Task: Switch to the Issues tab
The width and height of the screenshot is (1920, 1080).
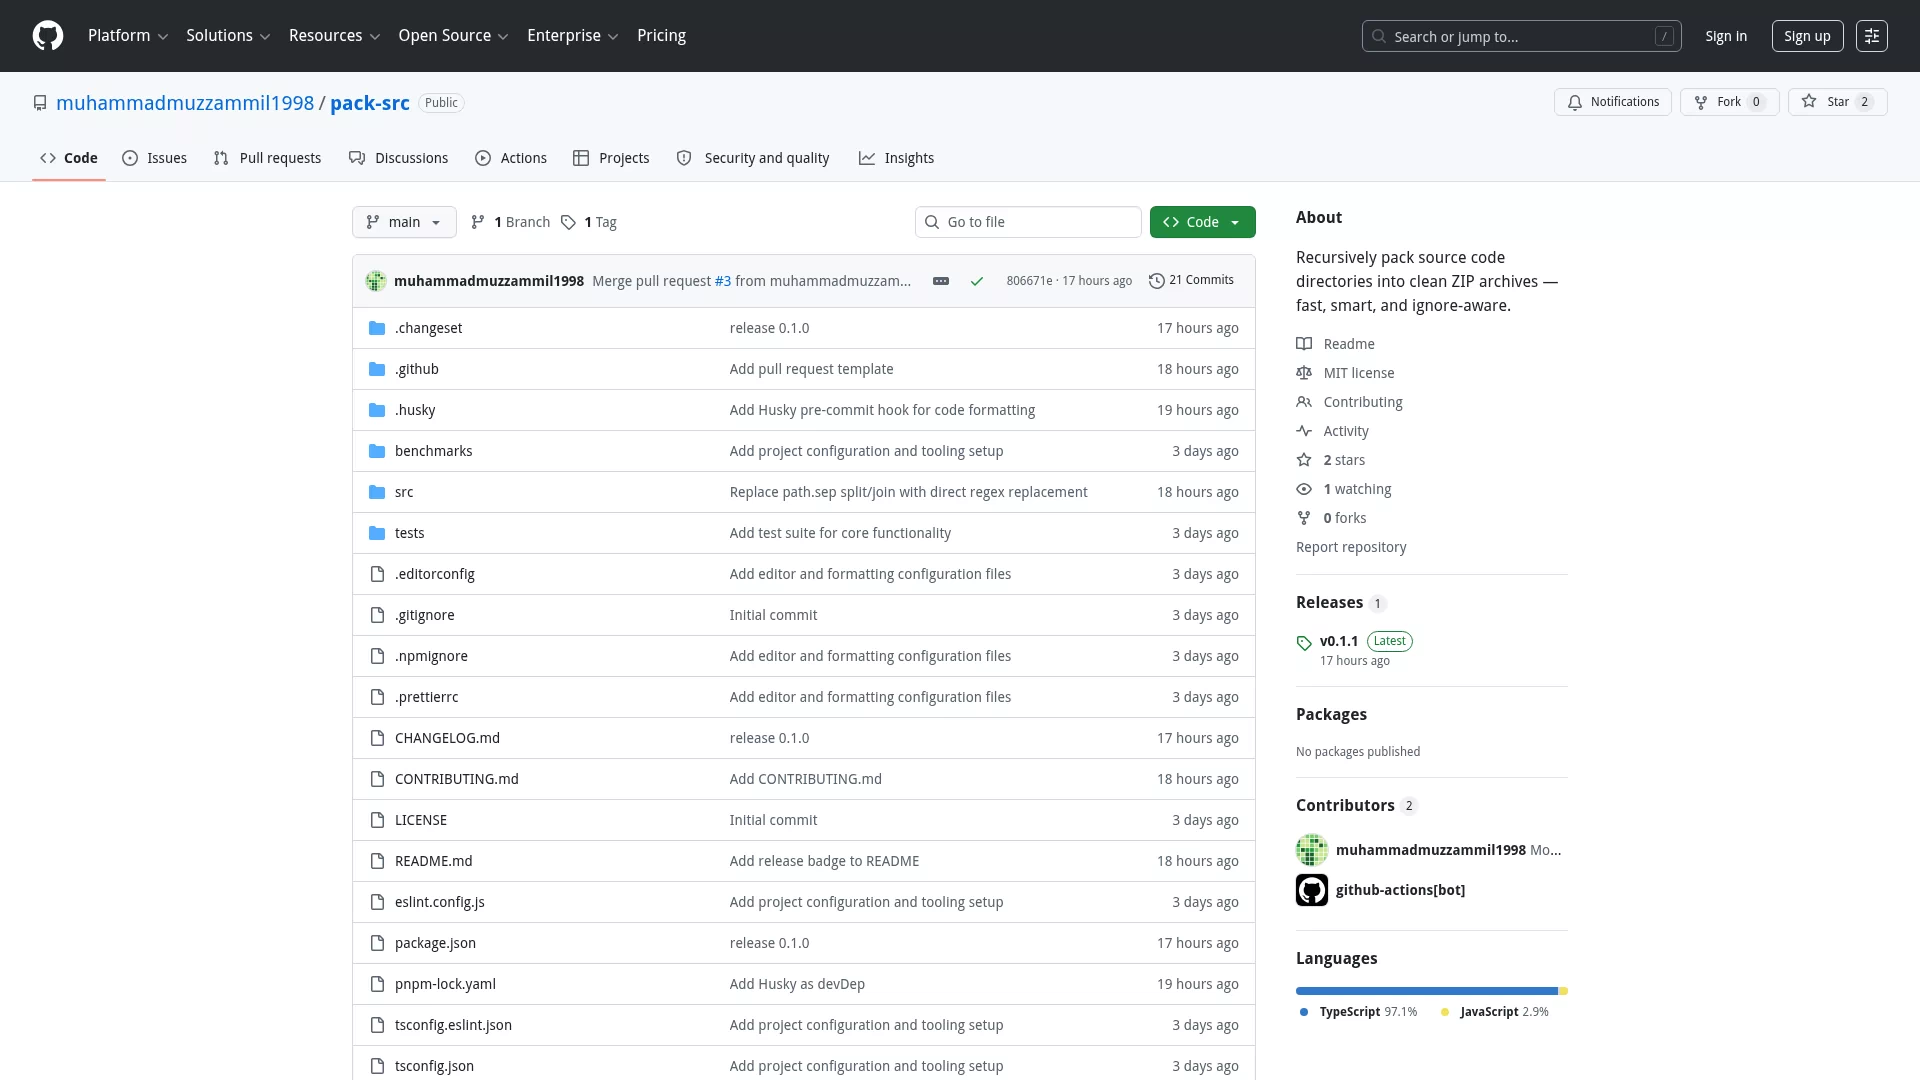Action: click(x=154, y=158)
